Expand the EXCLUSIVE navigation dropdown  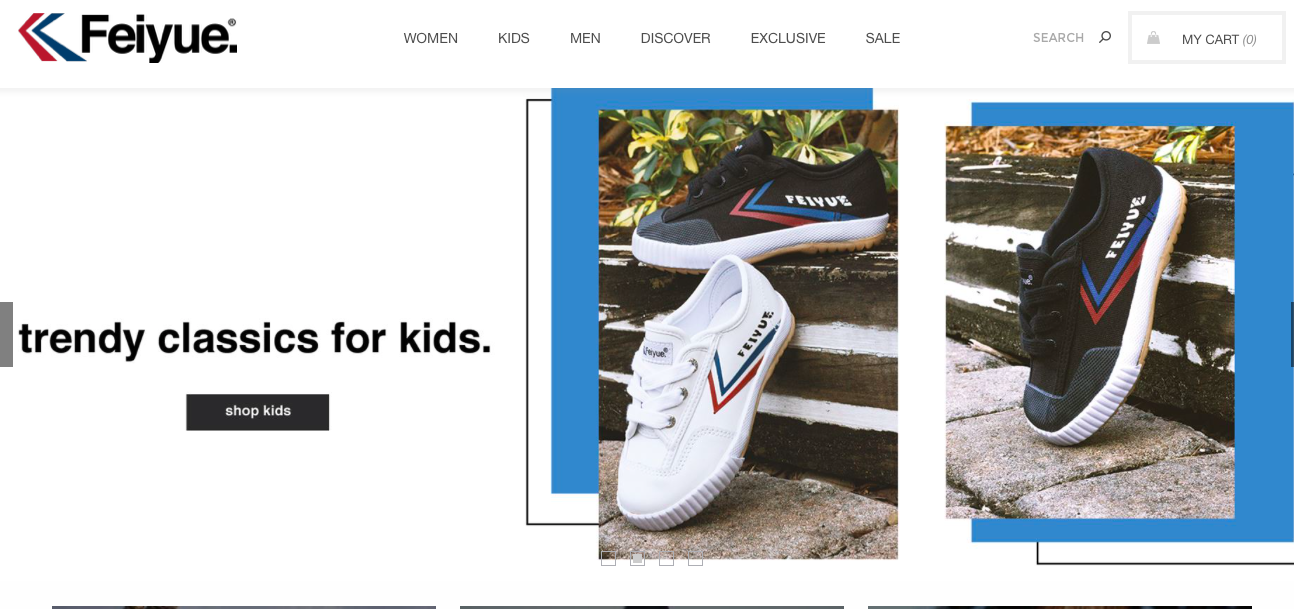788,38
